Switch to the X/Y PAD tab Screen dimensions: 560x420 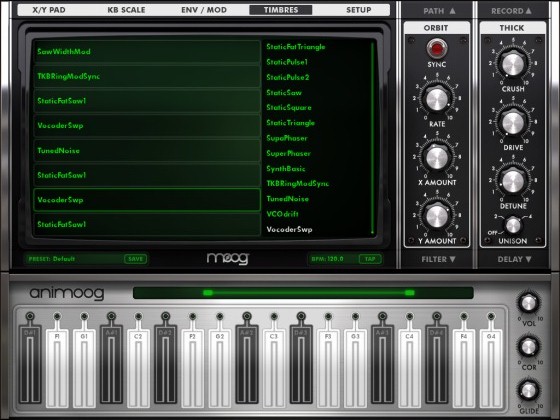[49, 10]
